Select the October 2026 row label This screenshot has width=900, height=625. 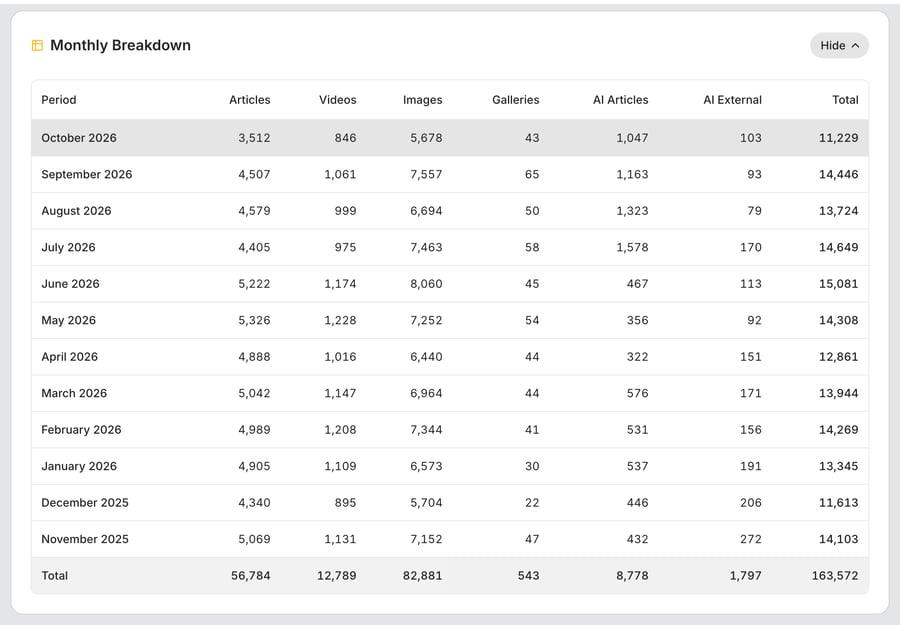tap(79, 138)
